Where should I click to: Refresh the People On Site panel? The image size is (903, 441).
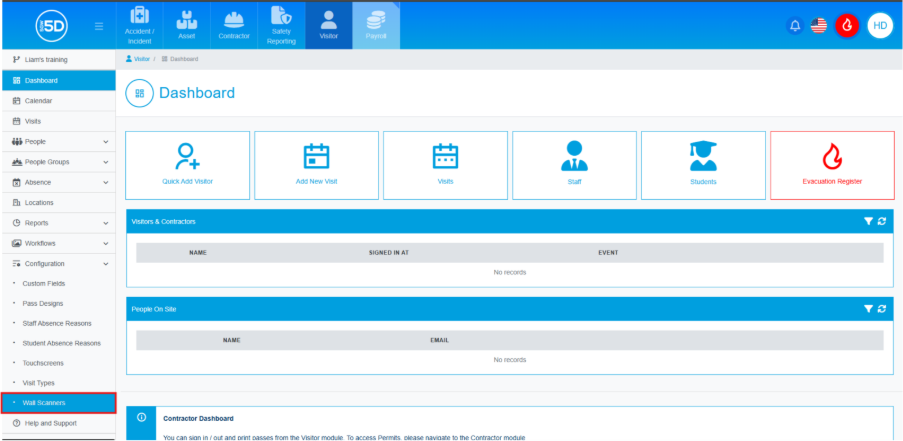(882, 310)
